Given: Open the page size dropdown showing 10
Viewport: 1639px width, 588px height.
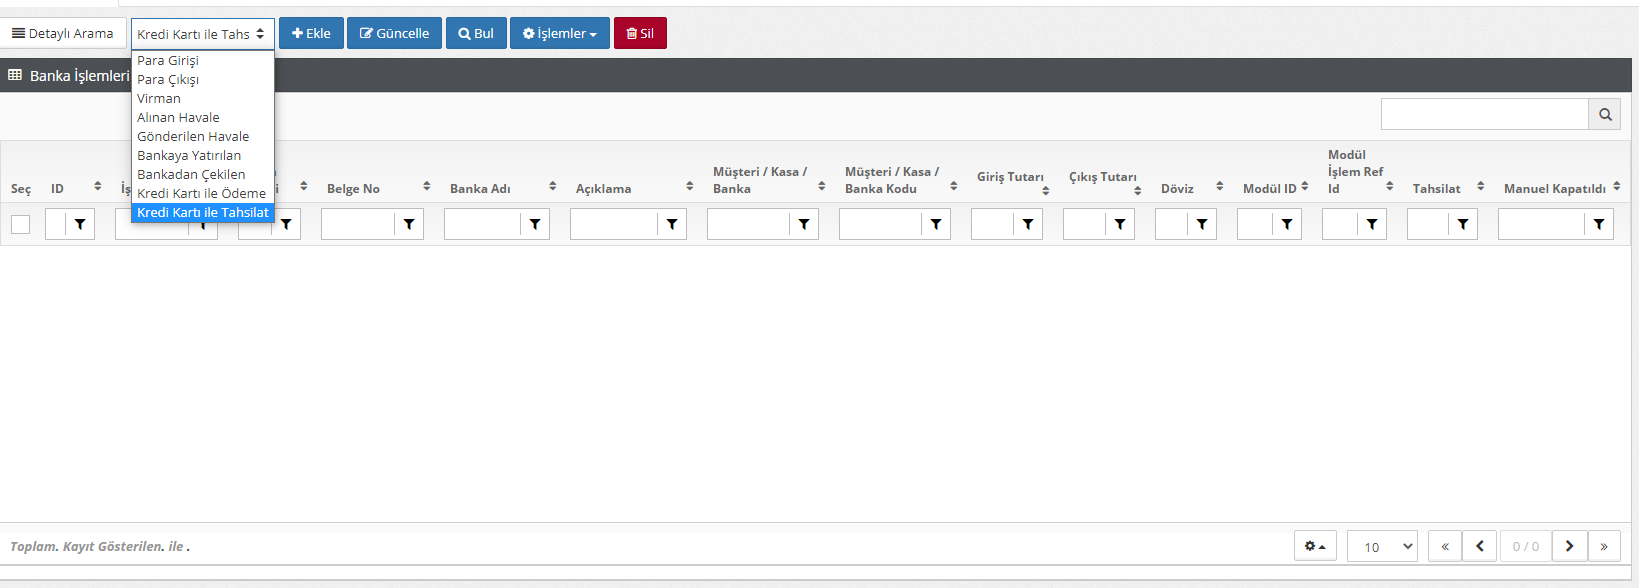Looking at the screenshot, I should pyautogui.click(x=1382, y=546).
